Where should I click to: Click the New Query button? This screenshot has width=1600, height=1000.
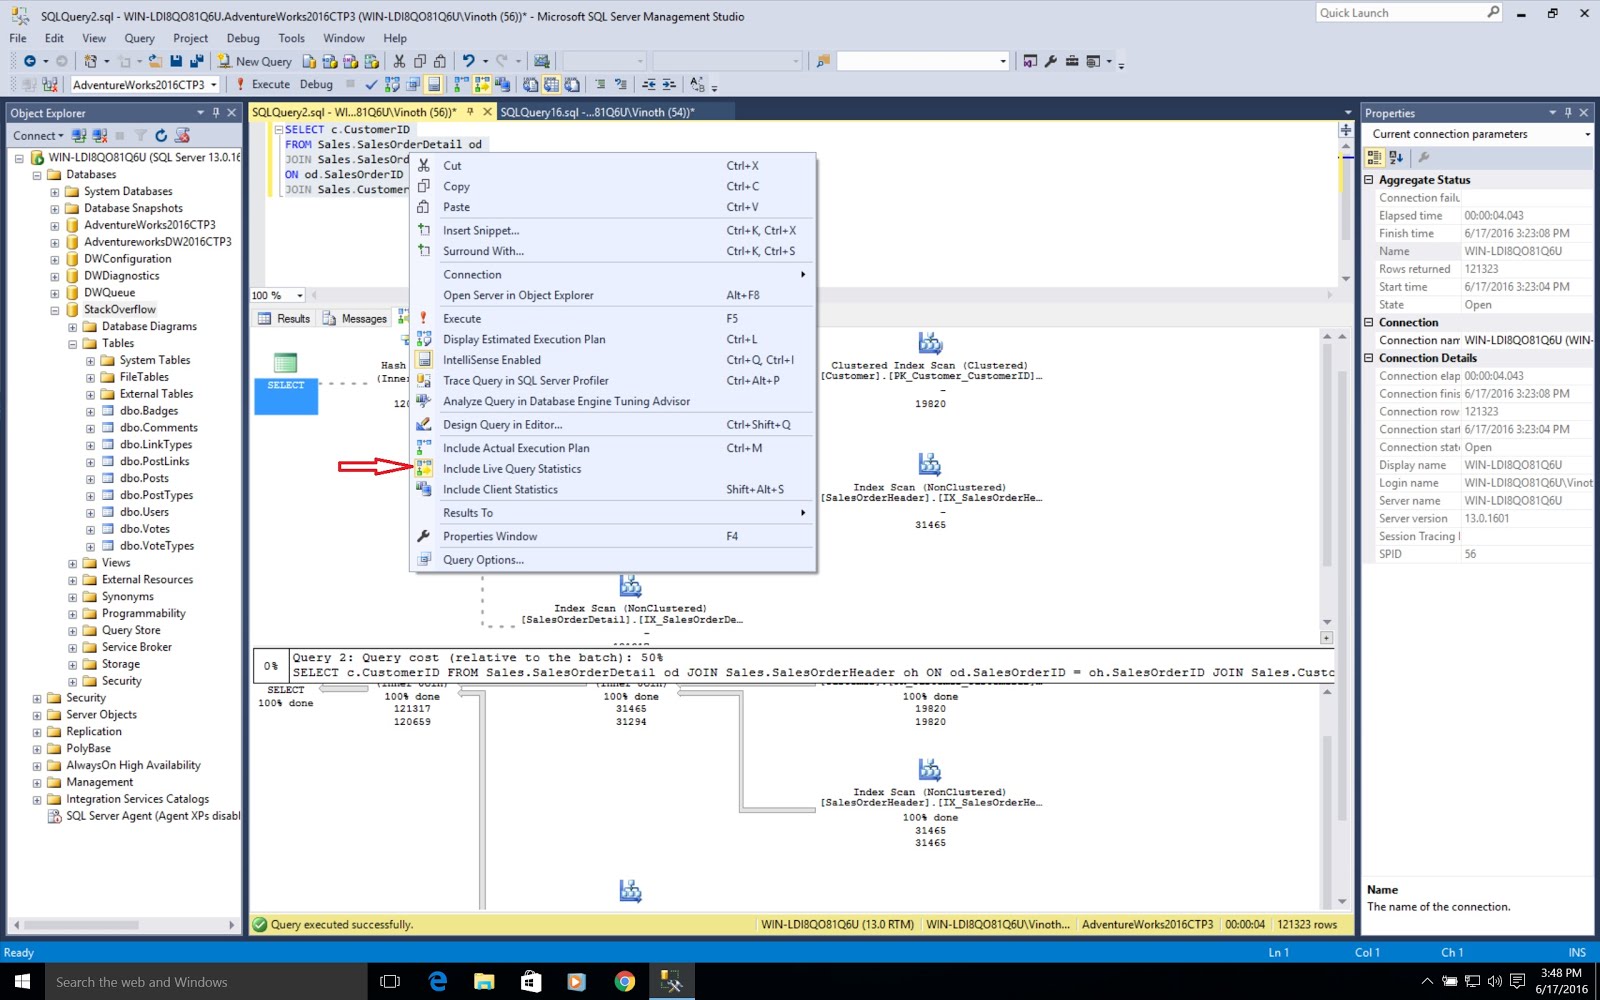pos(256,61)
